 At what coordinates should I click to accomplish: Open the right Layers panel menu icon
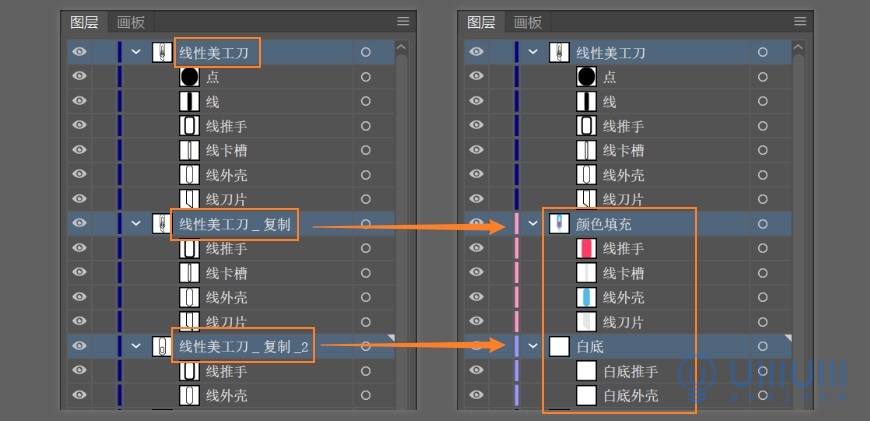tap(800, 22)
